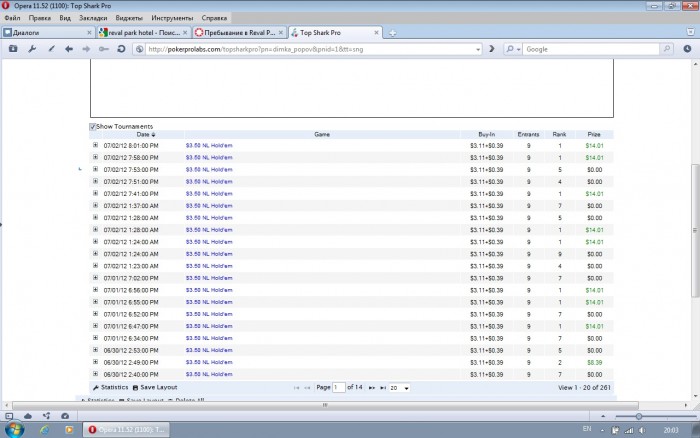Sort by the Date column header

pyautogui.click(x=143, y=134)
